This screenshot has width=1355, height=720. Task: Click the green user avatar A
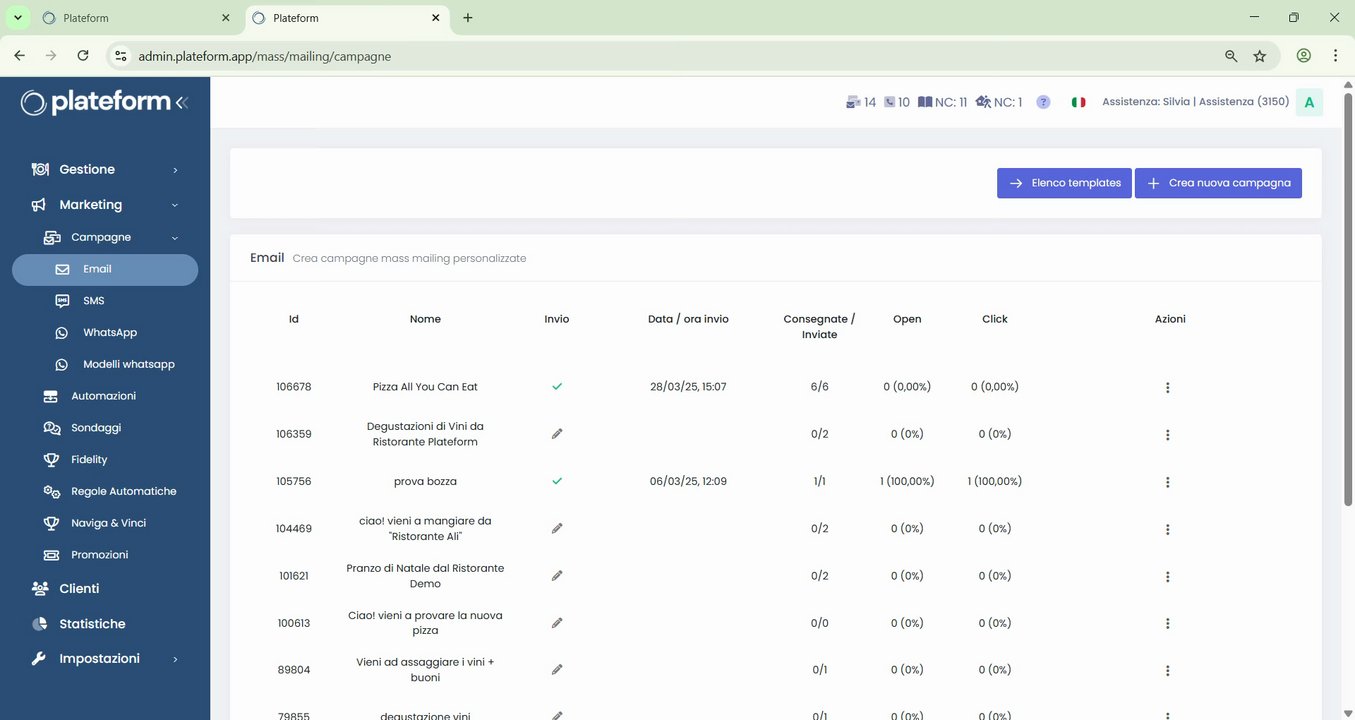tap(1309, 102)
